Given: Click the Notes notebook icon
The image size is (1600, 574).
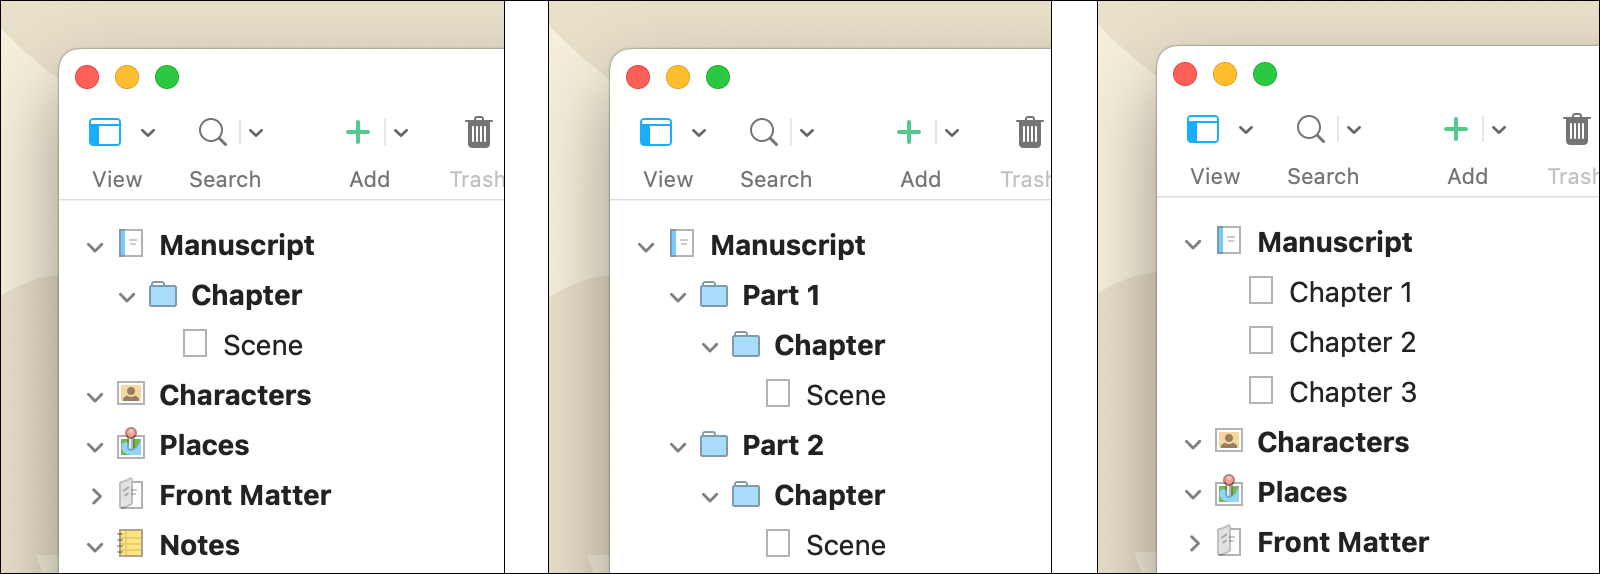Looking at the screenshot, I should click(130, 544).
